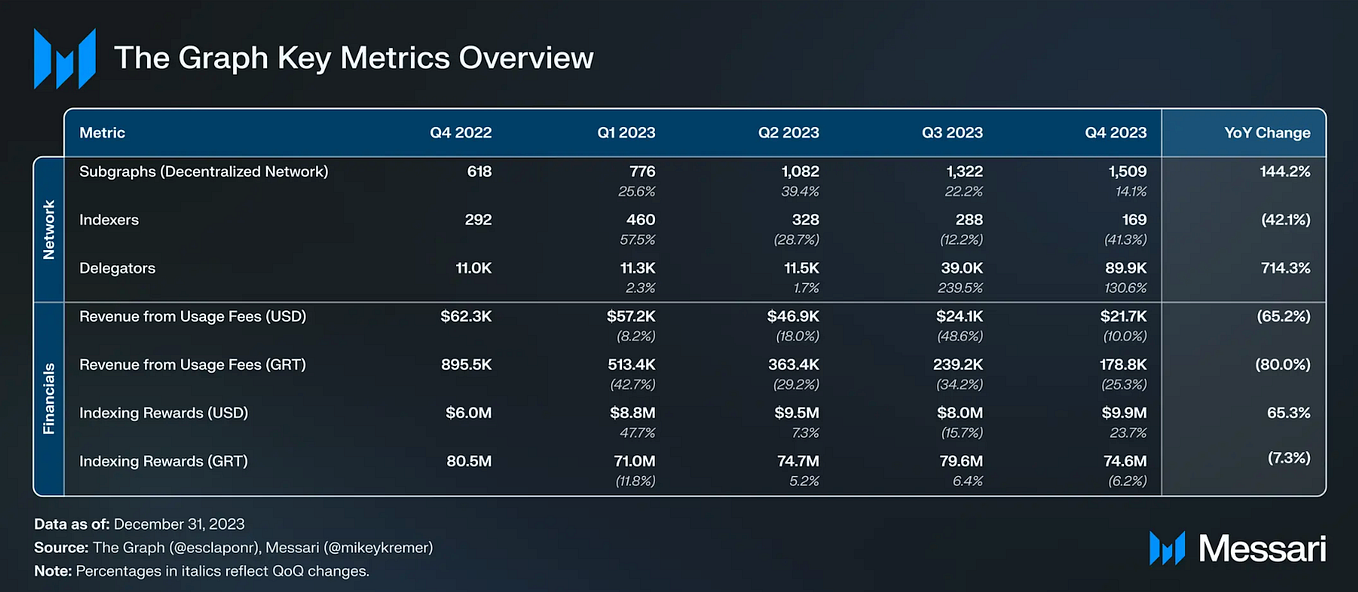Viewport: 1358px width, 592px height.
Task: Select the Financials vertical section tab
Action: pos(48,398)
